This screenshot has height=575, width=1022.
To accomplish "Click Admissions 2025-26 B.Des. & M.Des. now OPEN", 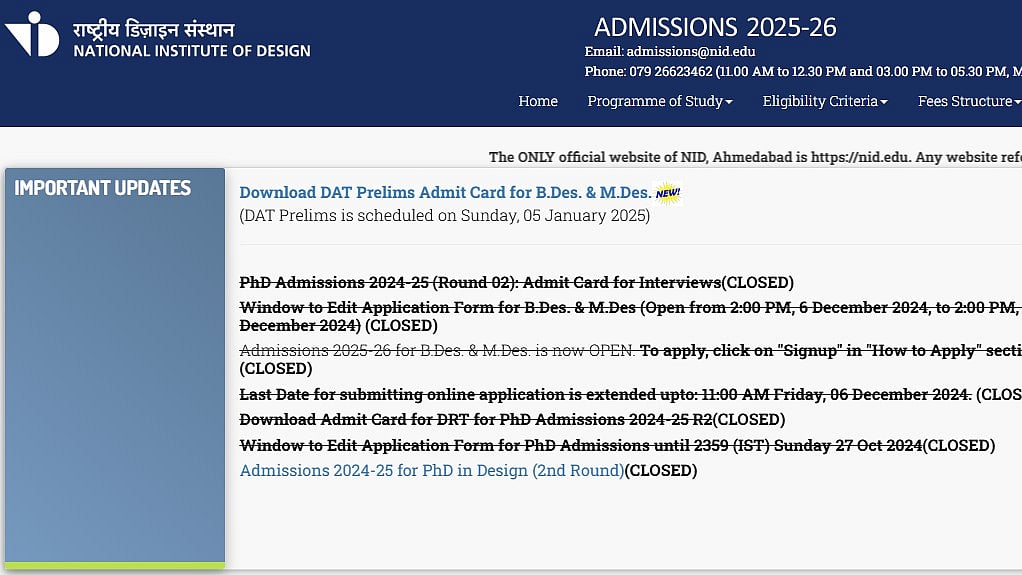I will pyautogui.click(x=437, y=350).
